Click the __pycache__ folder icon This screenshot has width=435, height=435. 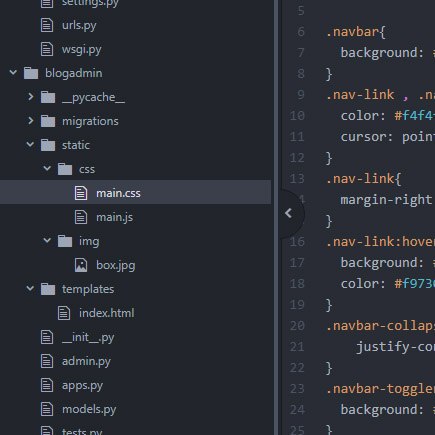point(48,97)
